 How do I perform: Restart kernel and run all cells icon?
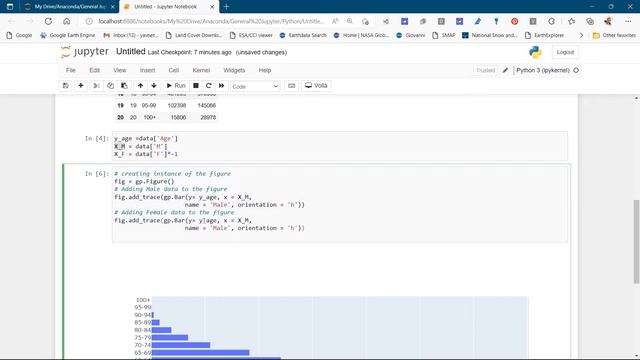222,86
